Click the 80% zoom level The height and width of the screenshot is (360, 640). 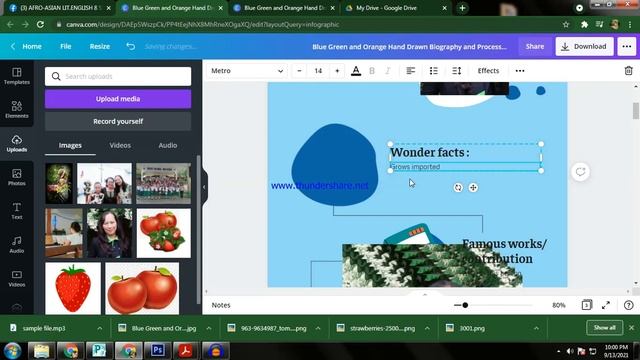click(558, 305)
